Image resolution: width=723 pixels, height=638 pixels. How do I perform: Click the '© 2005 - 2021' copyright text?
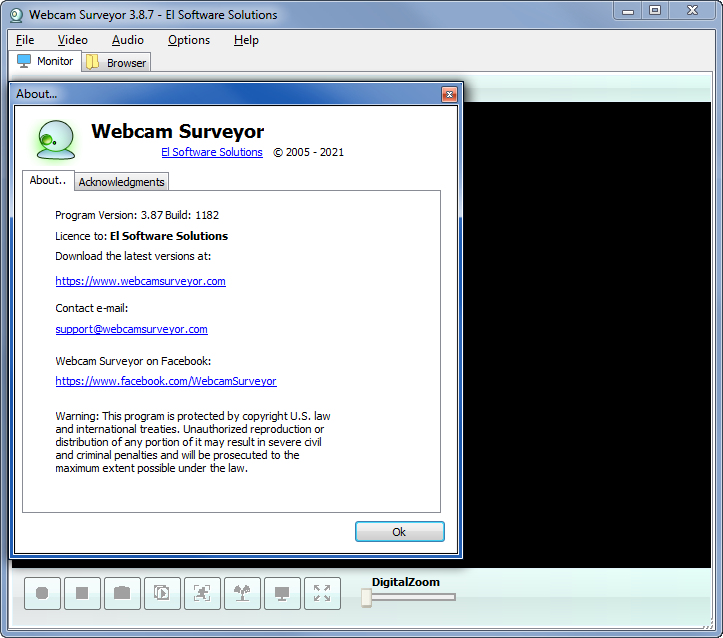(x=308, y=152)
